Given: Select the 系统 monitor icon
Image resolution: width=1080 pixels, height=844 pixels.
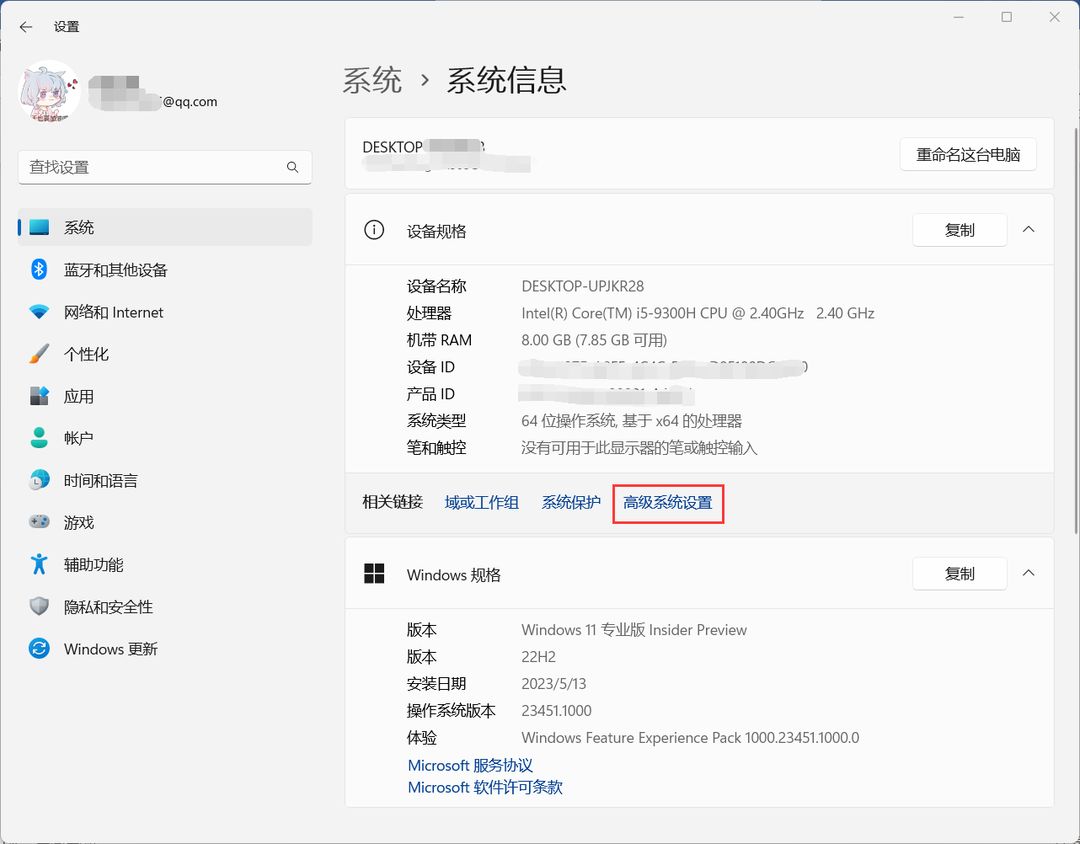Looking at the screenshot, I should click(39, 227).
